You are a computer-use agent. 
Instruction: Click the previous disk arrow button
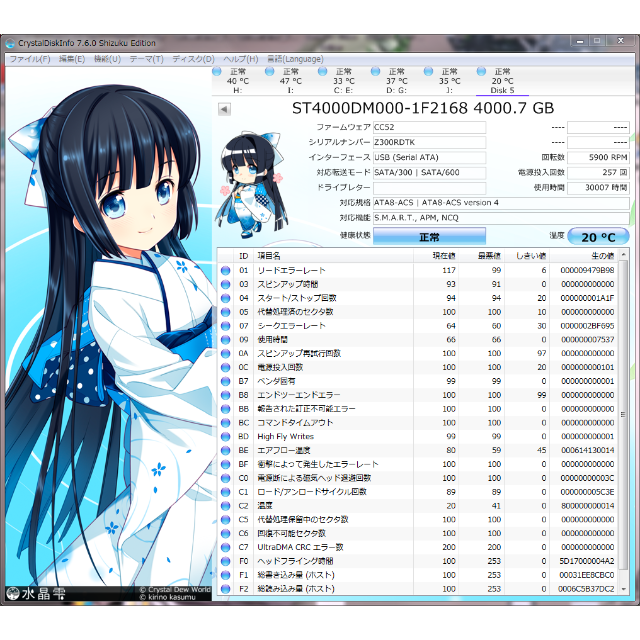pos(224,109)
